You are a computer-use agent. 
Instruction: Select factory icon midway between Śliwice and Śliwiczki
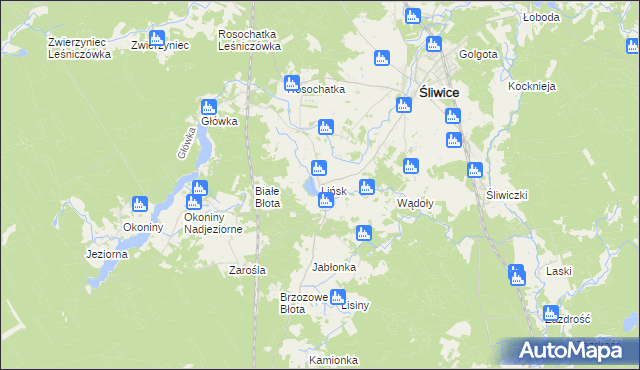coord(453,140)
